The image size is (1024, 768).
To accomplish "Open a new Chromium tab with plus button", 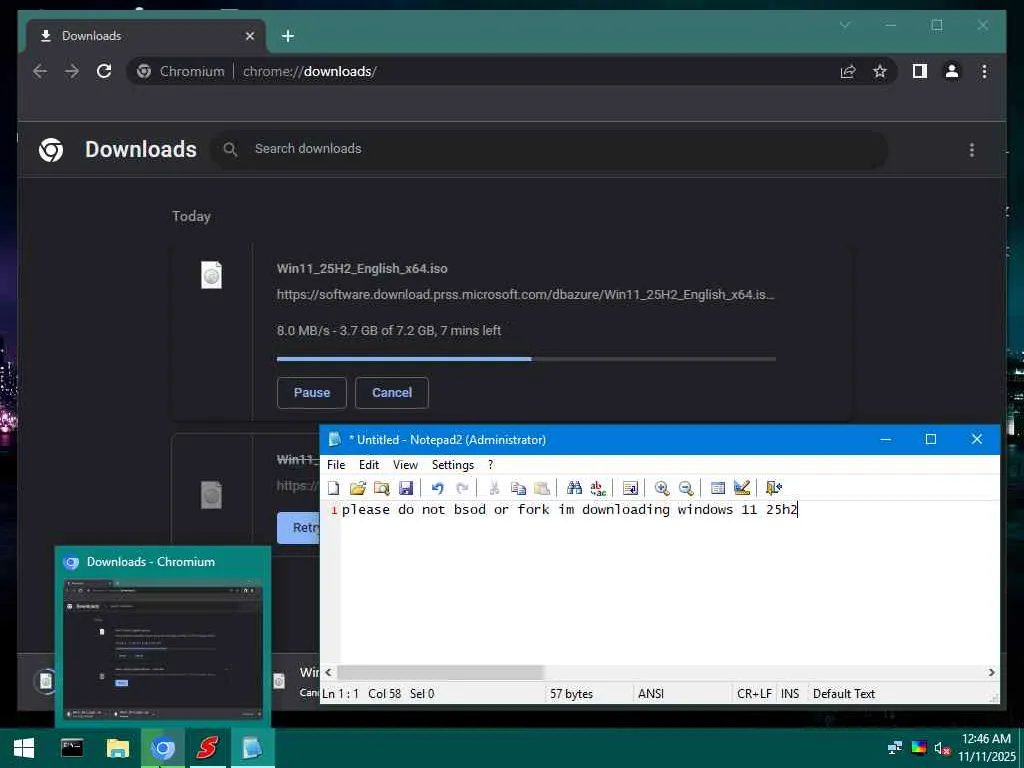I will pos(288,36).
